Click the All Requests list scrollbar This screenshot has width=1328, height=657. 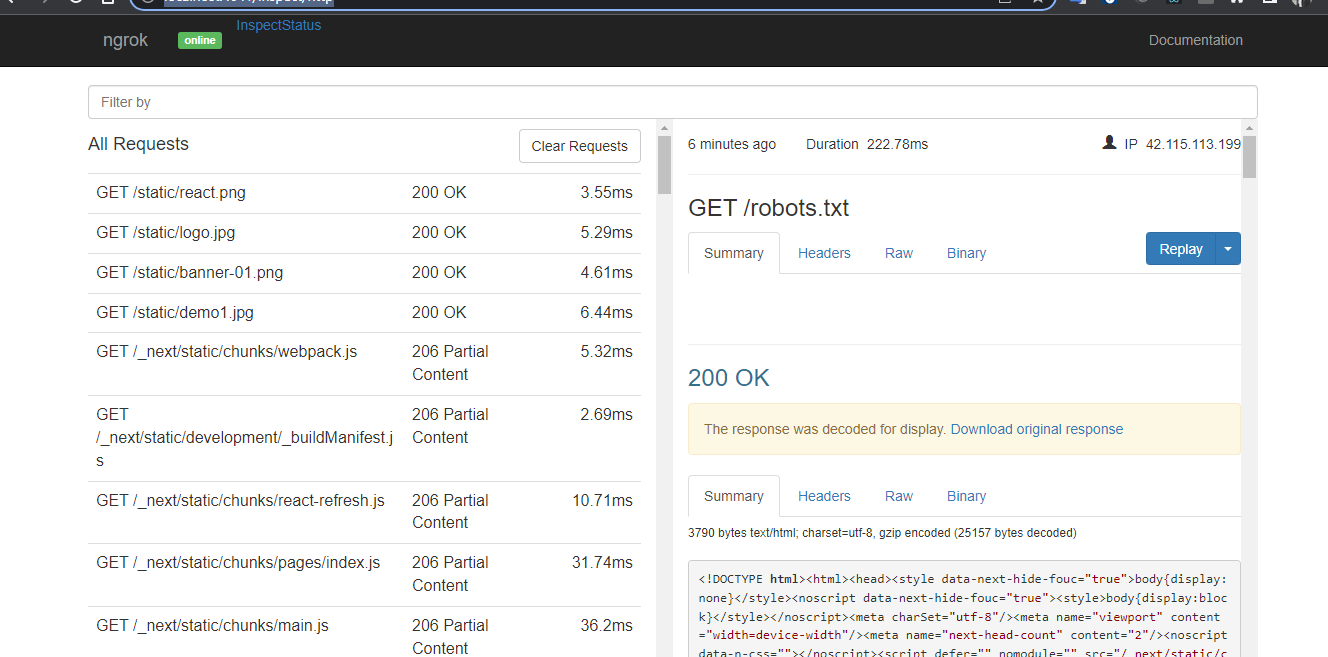point(664,163)
